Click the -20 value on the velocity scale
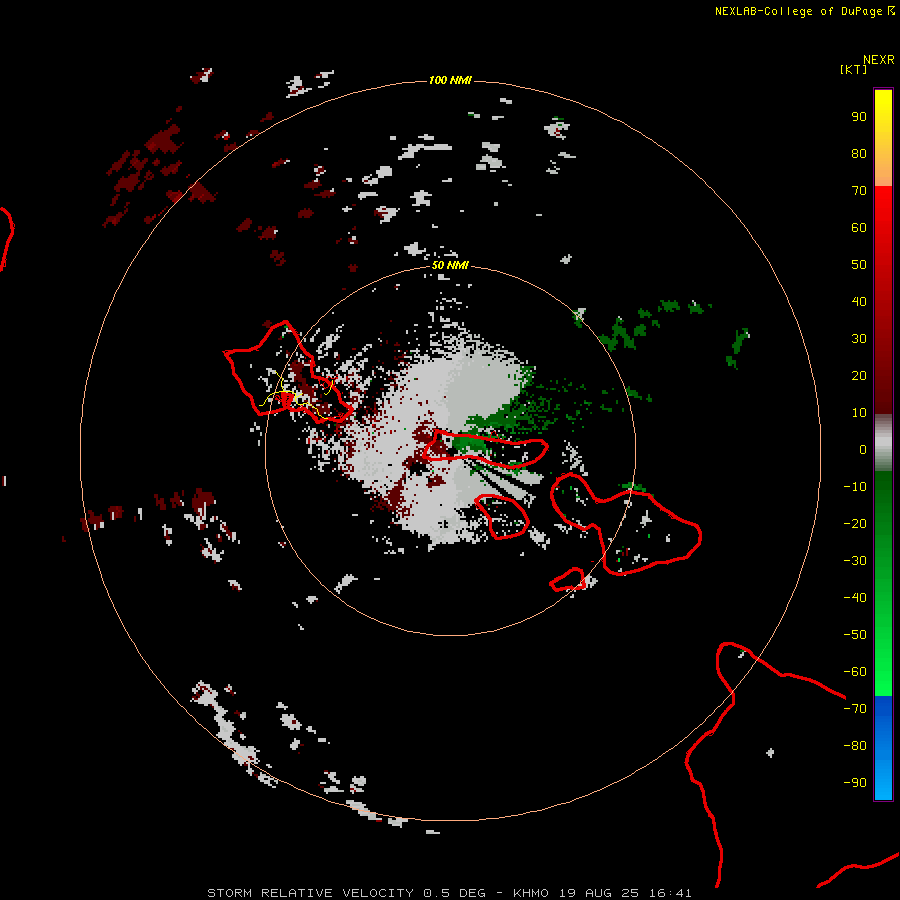Screen dimensions: 900x900 pos(855,524)
